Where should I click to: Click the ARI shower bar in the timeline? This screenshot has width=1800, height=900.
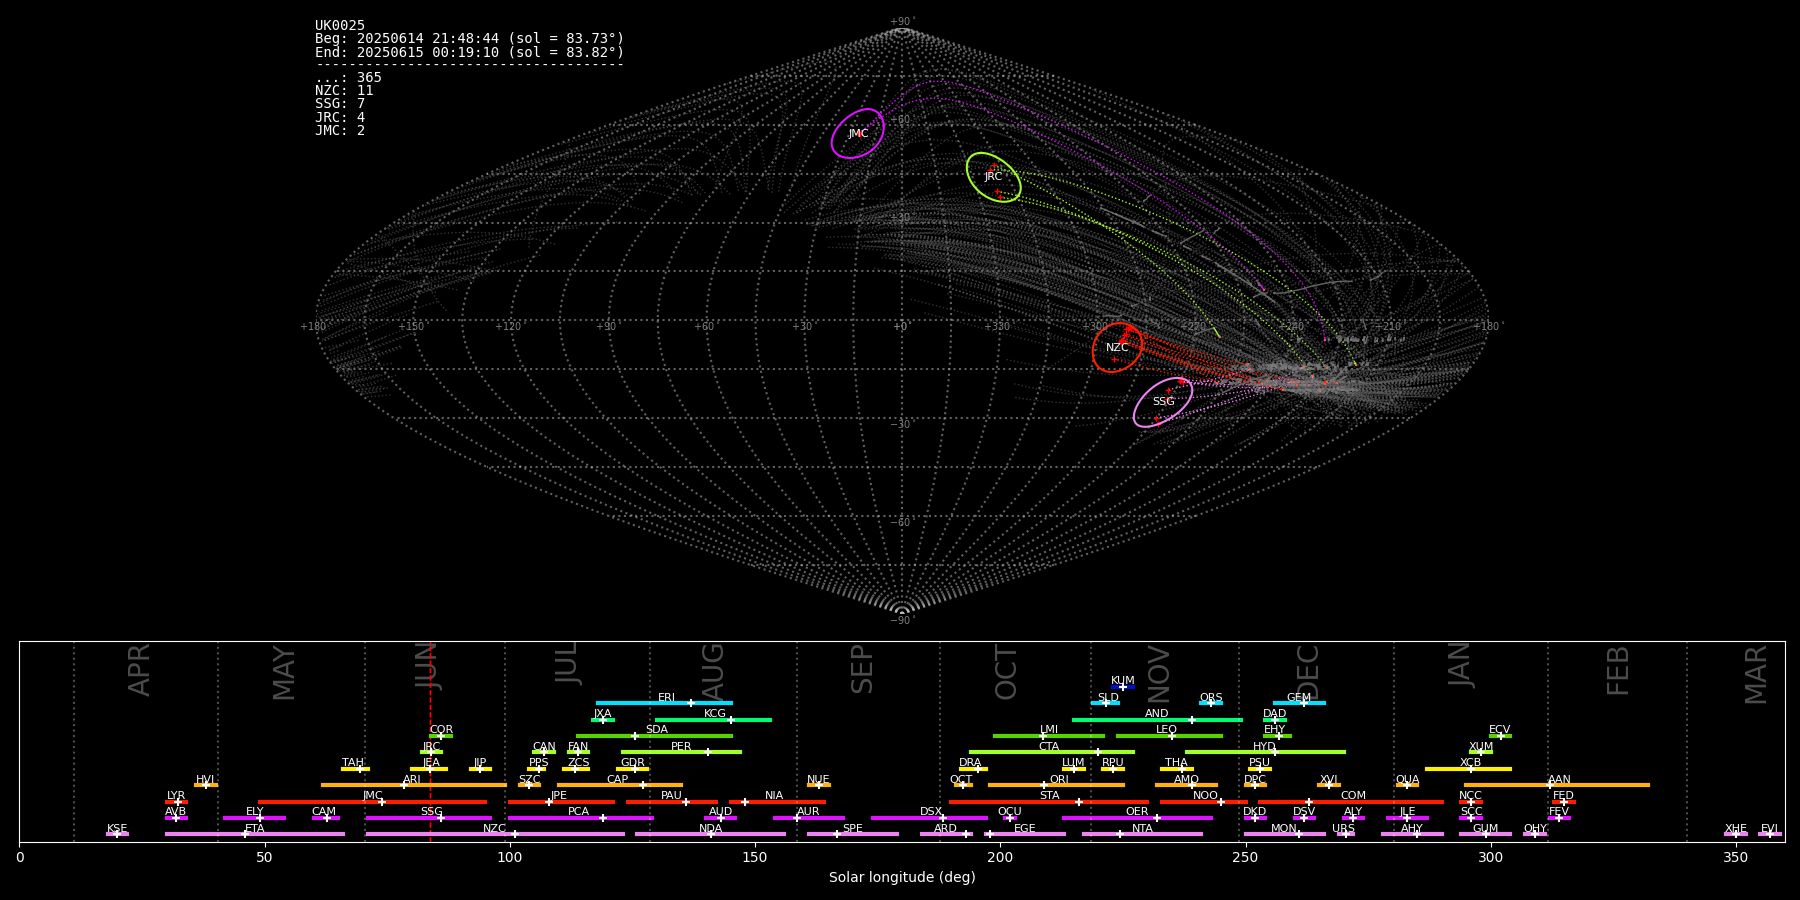tap(414, 785)
